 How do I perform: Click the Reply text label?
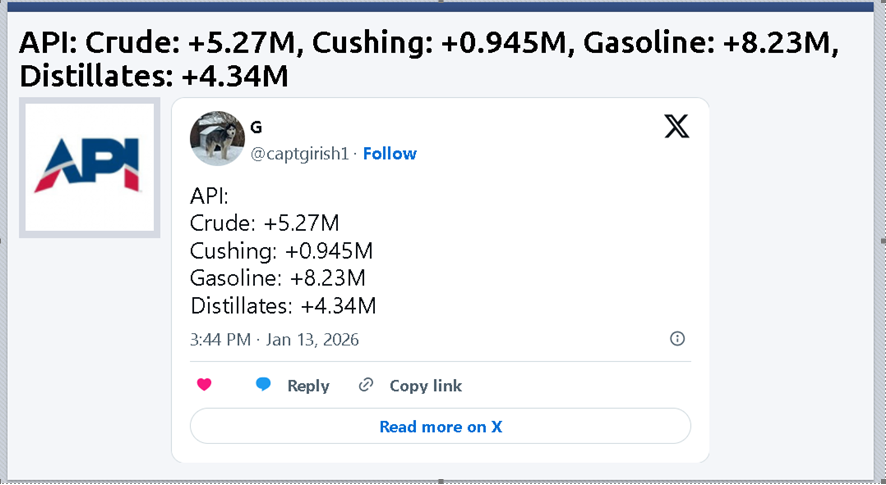click(308, 386)
